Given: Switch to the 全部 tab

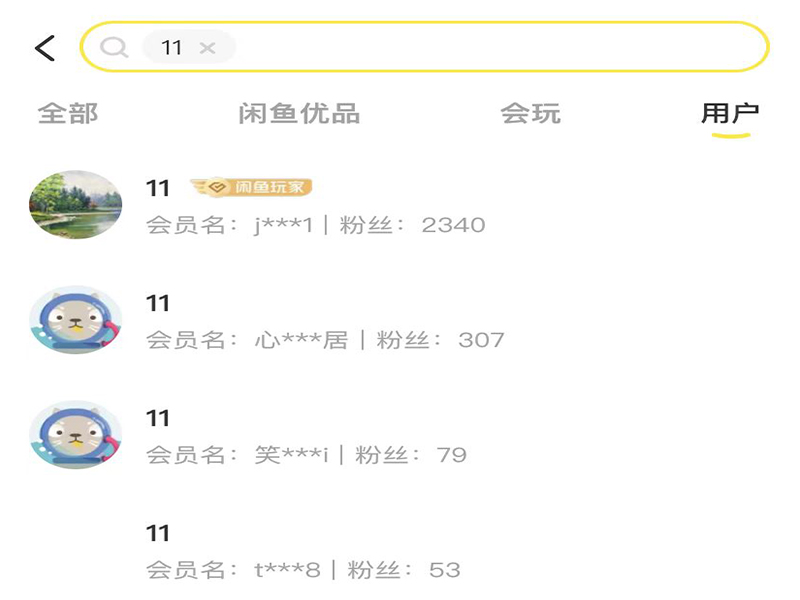Looking at the screenshot, I should (x=68, y=114).
